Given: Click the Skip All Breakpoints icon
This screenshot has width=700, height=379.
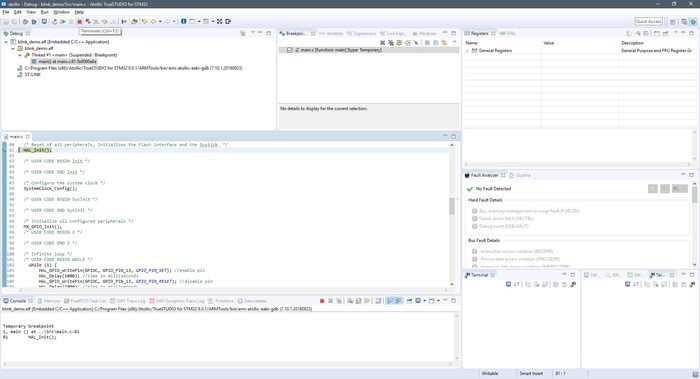Looking at the screenshot, I should [x=416, y=43].
